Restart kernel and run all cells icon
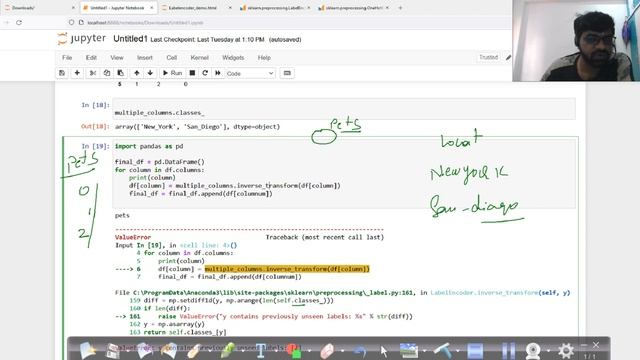The width and height of the screenshot is (640, 360). [x=218, y=73]
